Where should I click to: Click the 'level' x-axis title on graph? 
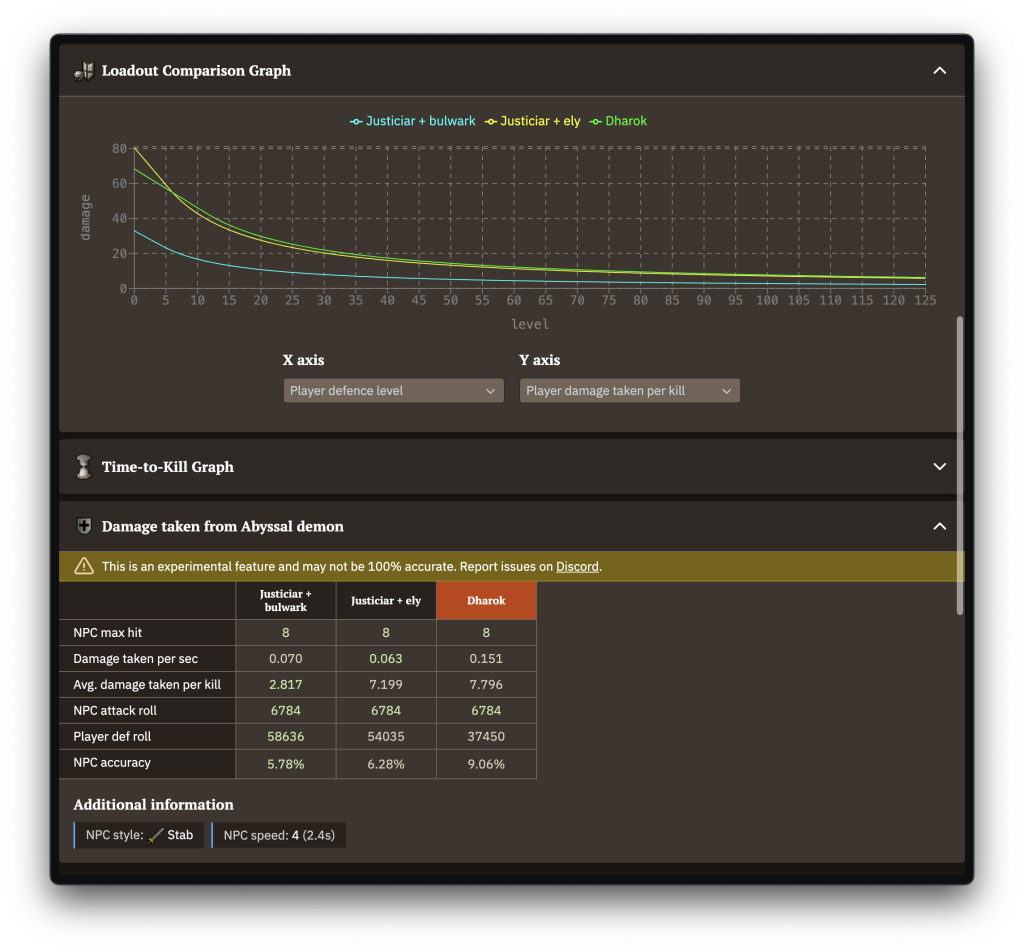tap(530, 324)
